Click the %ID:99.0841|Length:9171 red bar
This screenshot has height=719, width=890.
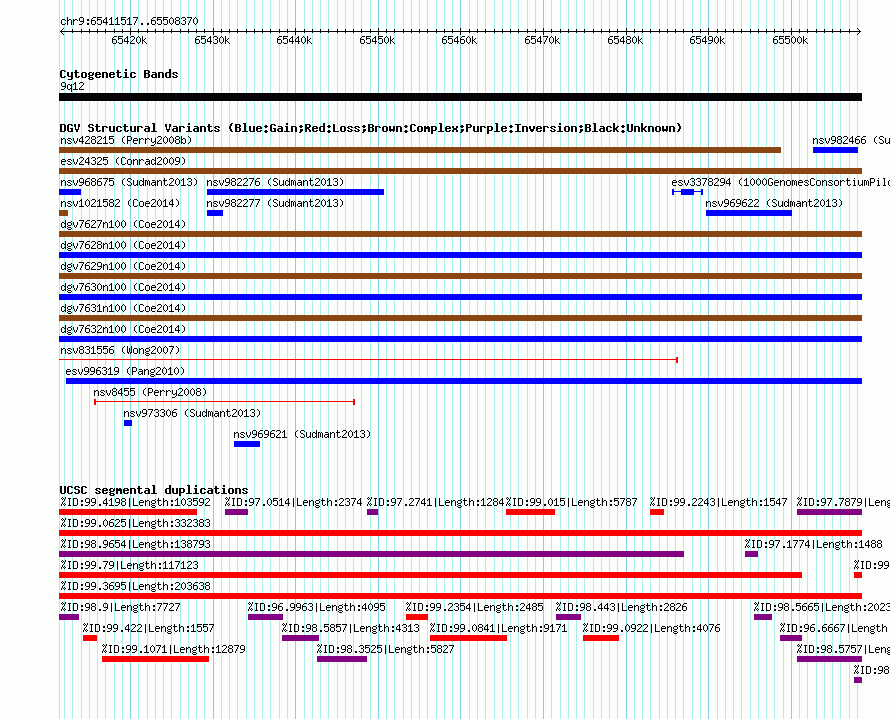point(468,638)
